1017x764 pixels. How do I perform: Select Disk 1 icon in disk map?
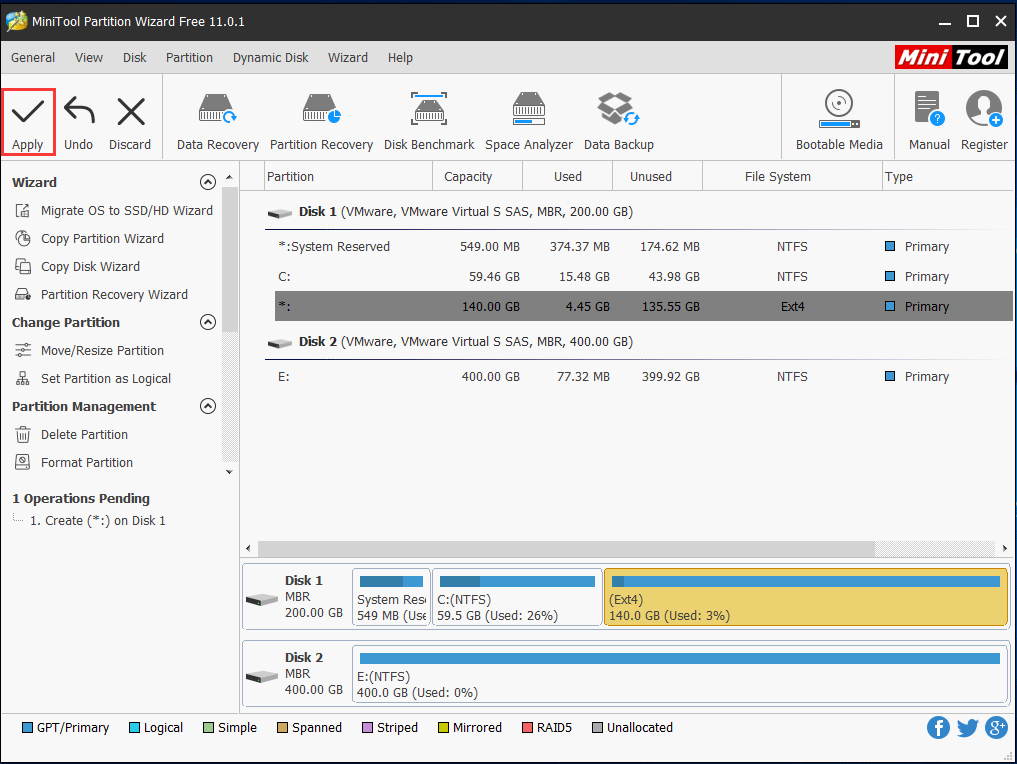(261, 599)
